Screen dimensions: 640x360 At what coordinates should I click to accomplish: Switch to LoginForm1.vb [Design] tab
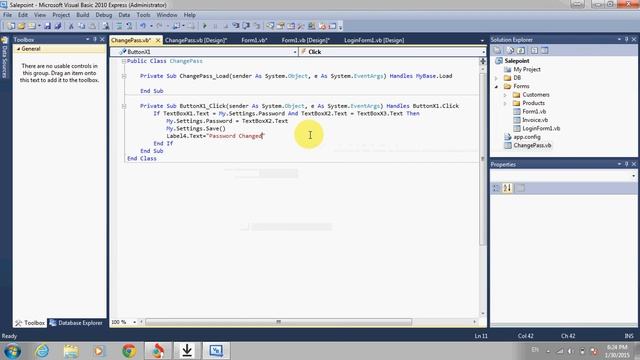click(x=374, y=40)
